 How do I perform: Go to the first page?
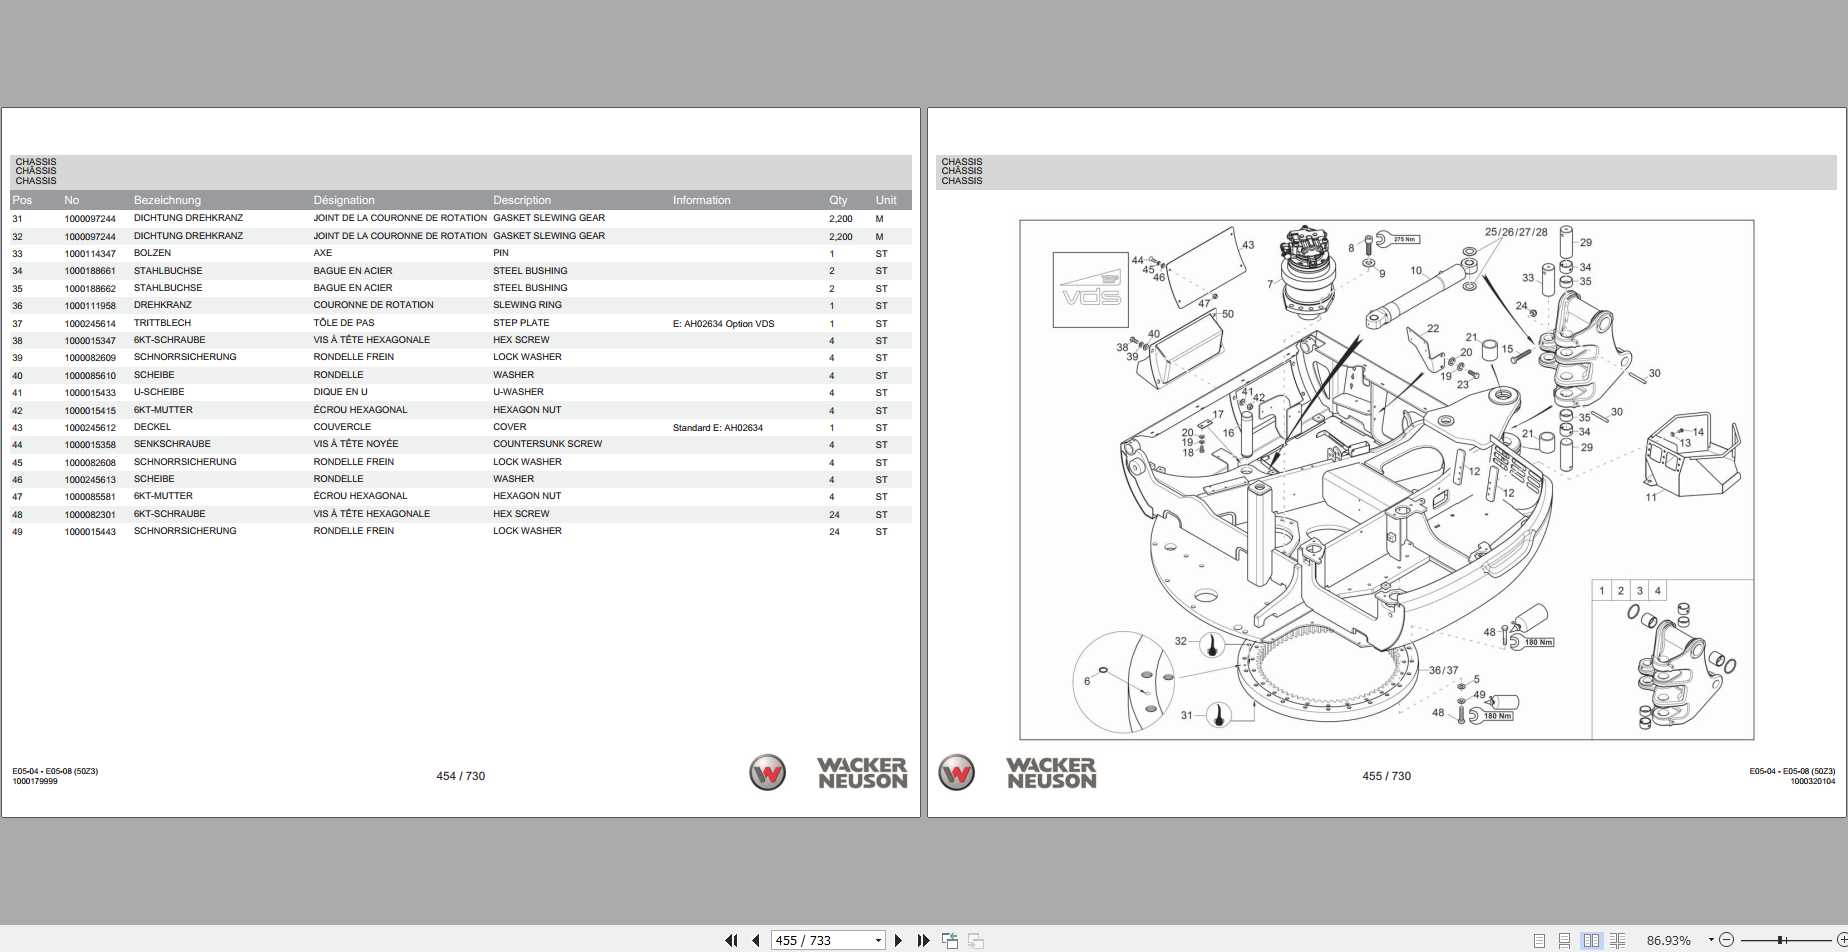click(731, 940)
